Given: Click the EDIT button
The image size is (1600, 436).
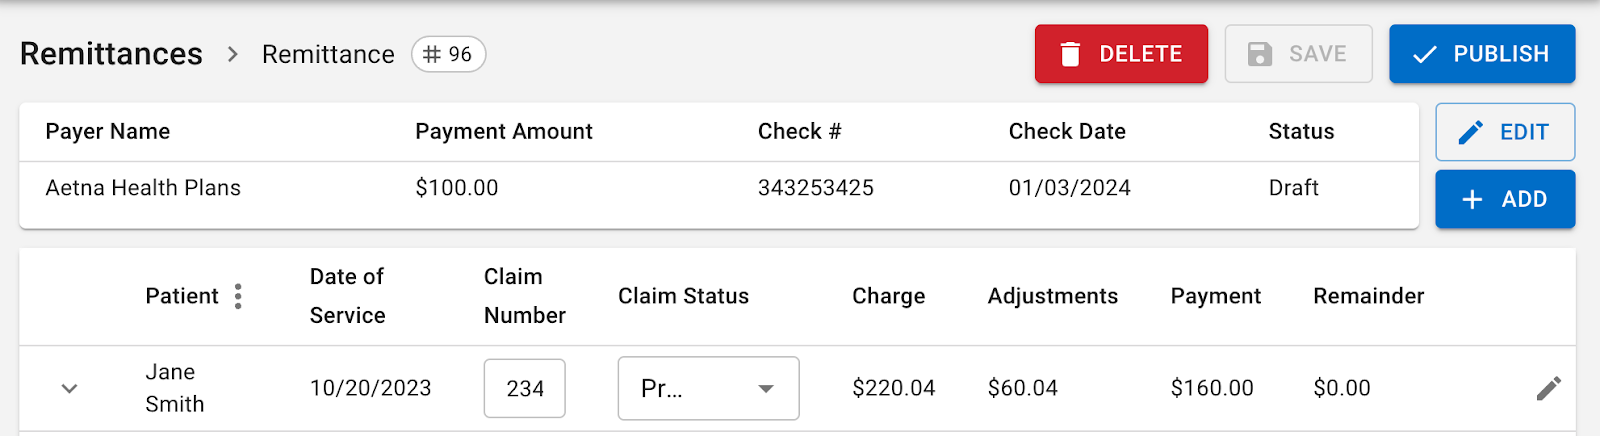Looking at the screenshot, I should (x=1505, y=132).
